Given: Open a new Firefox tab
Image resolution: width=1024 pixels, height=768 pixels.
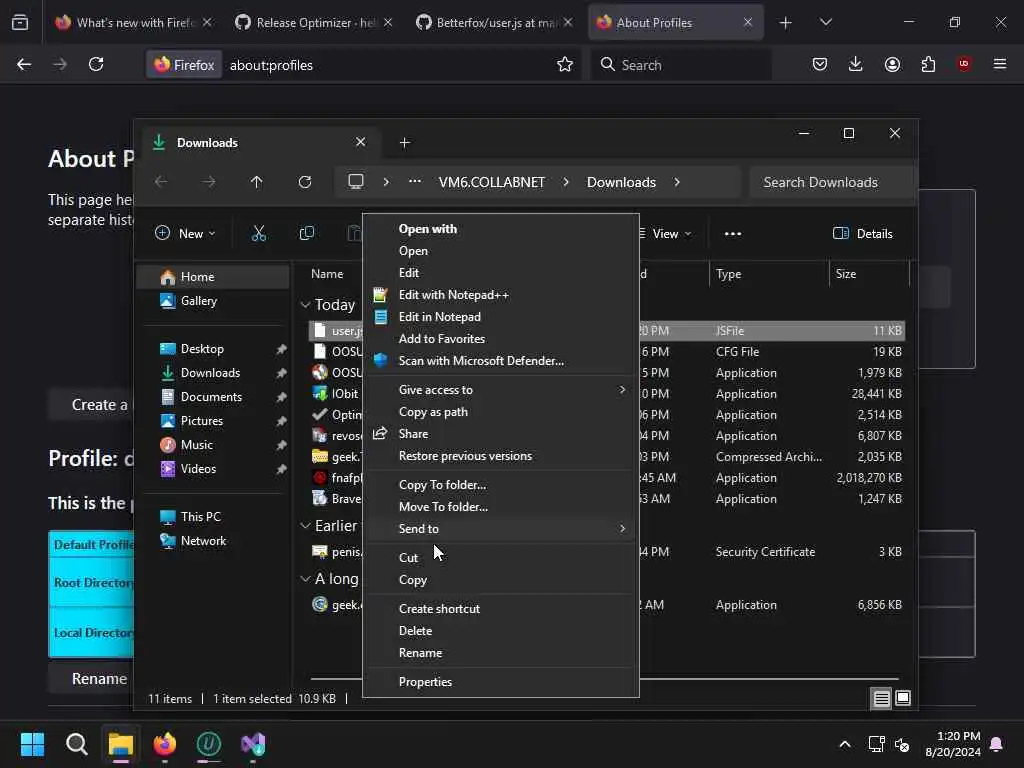Looking at the screenshot, I should (786, 23).
